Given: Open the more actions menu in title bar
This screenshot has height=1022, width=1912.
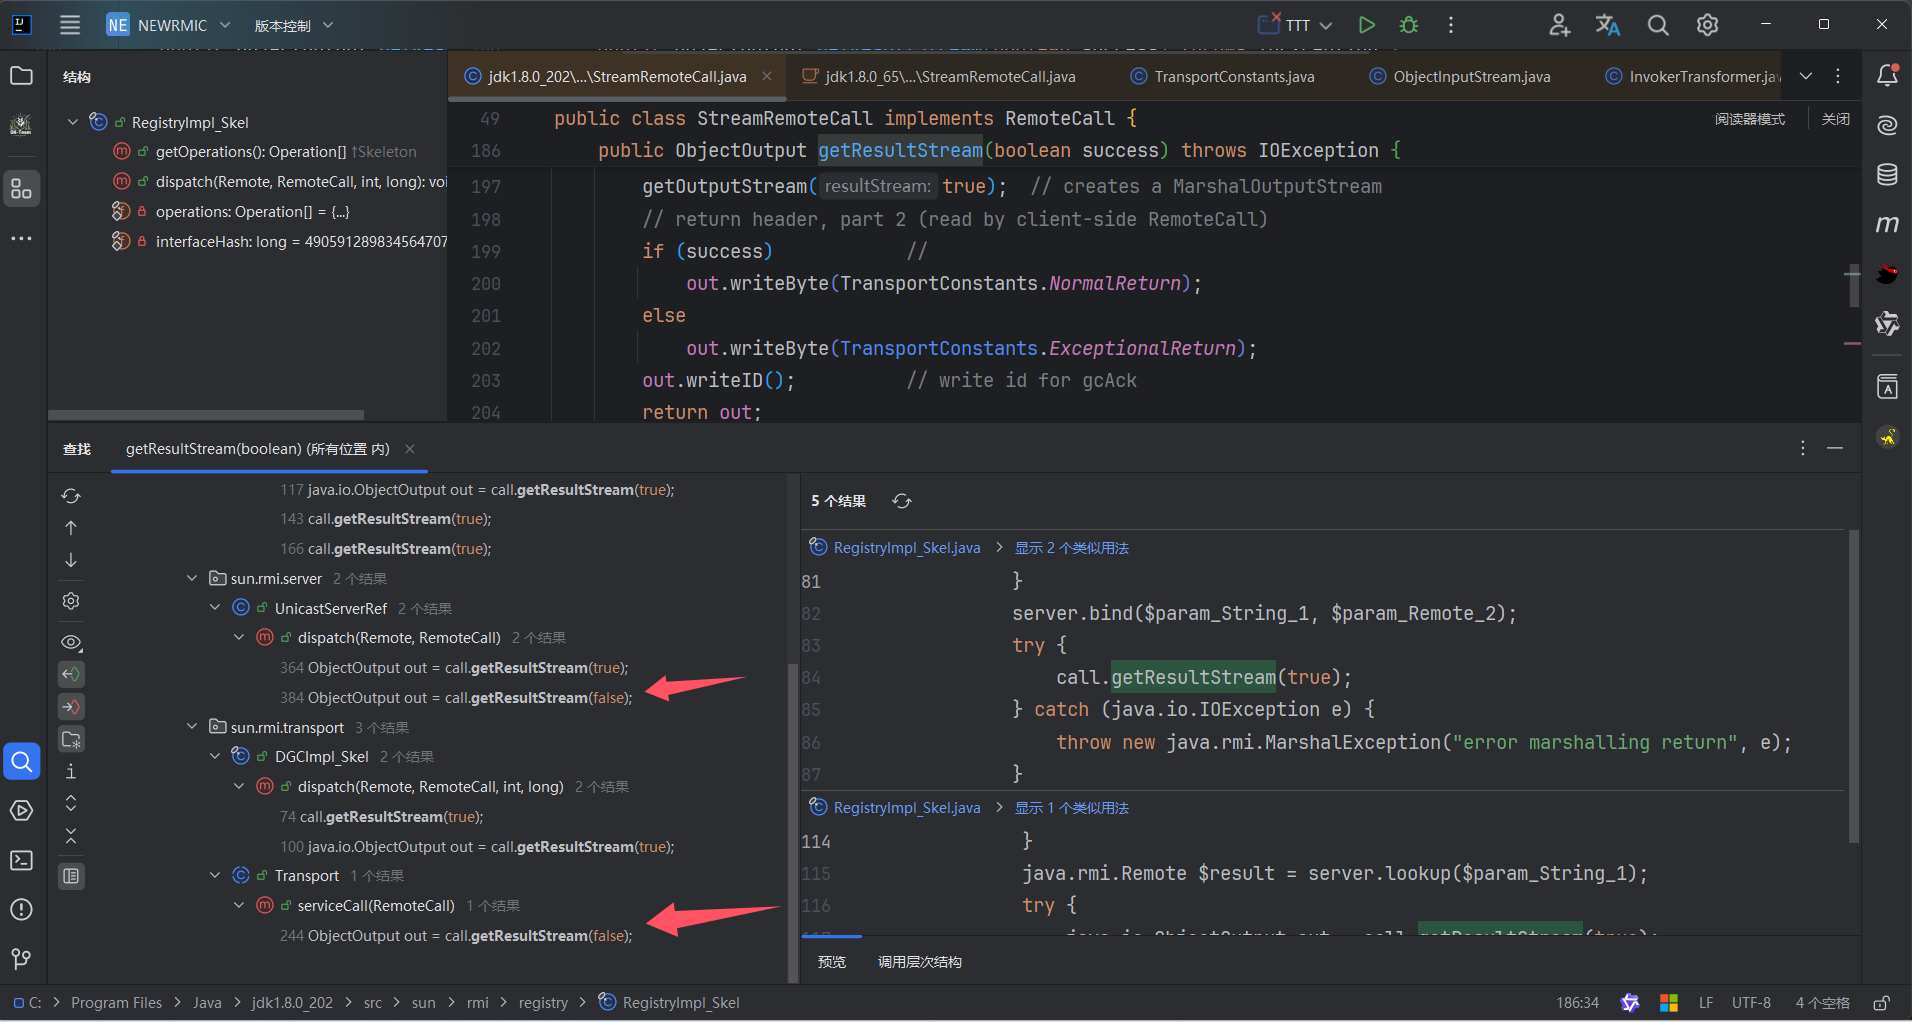Looking at the screenshot, I should (x=1451, y=25).
